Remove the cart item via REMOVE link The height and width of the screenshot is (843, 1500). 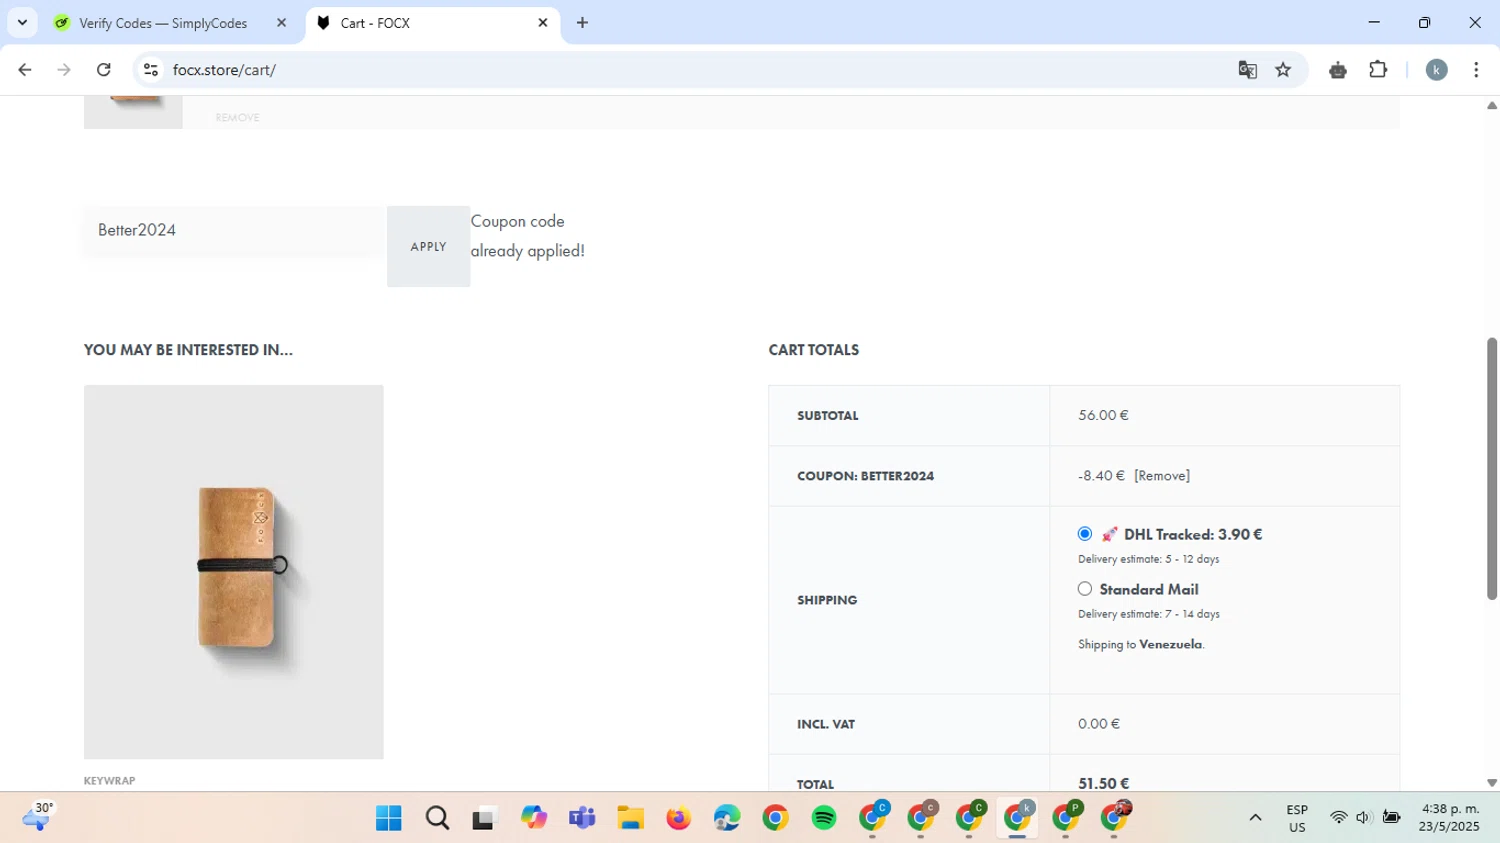coord(237,118)
